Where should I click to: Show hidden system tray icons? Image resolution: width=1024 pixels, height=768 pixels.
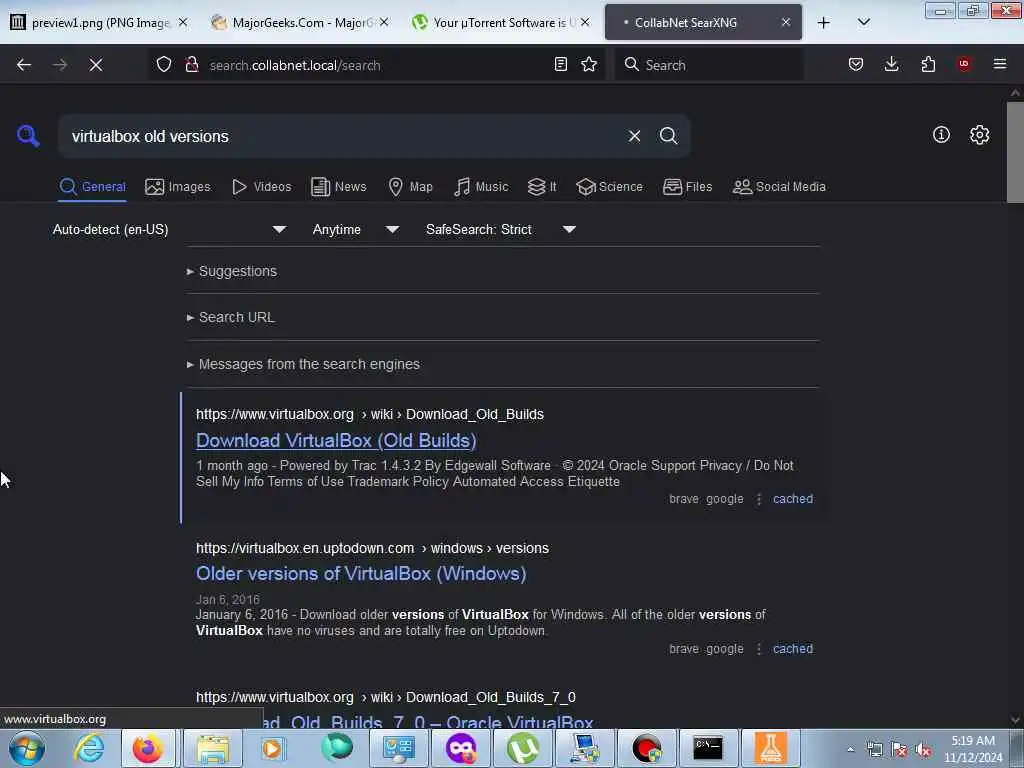click(x=850, y=750)
